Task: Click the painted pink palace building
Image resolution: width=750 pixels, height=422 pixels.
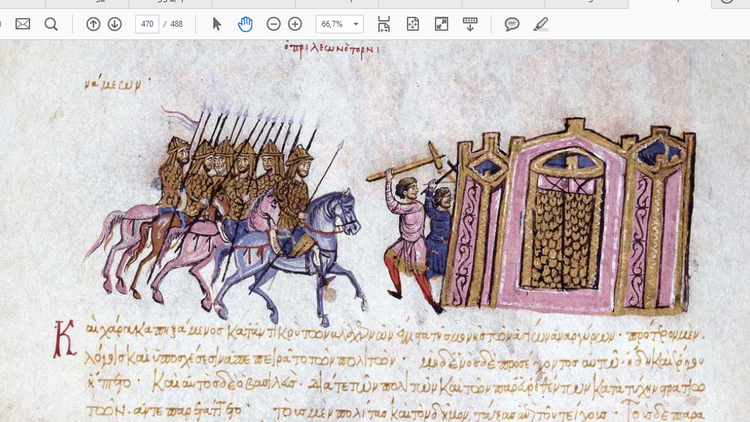Action: point(569,215)
